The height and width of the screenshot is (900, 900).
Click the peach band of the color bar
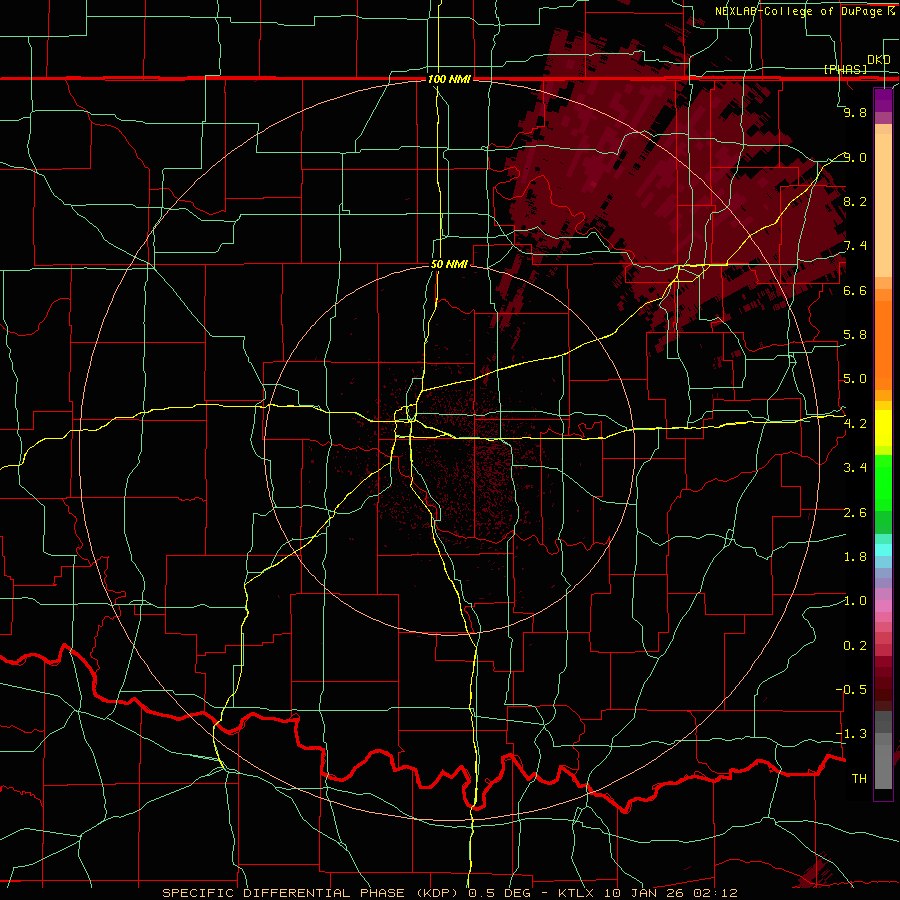pyautogui.click(x=883, y=205)
